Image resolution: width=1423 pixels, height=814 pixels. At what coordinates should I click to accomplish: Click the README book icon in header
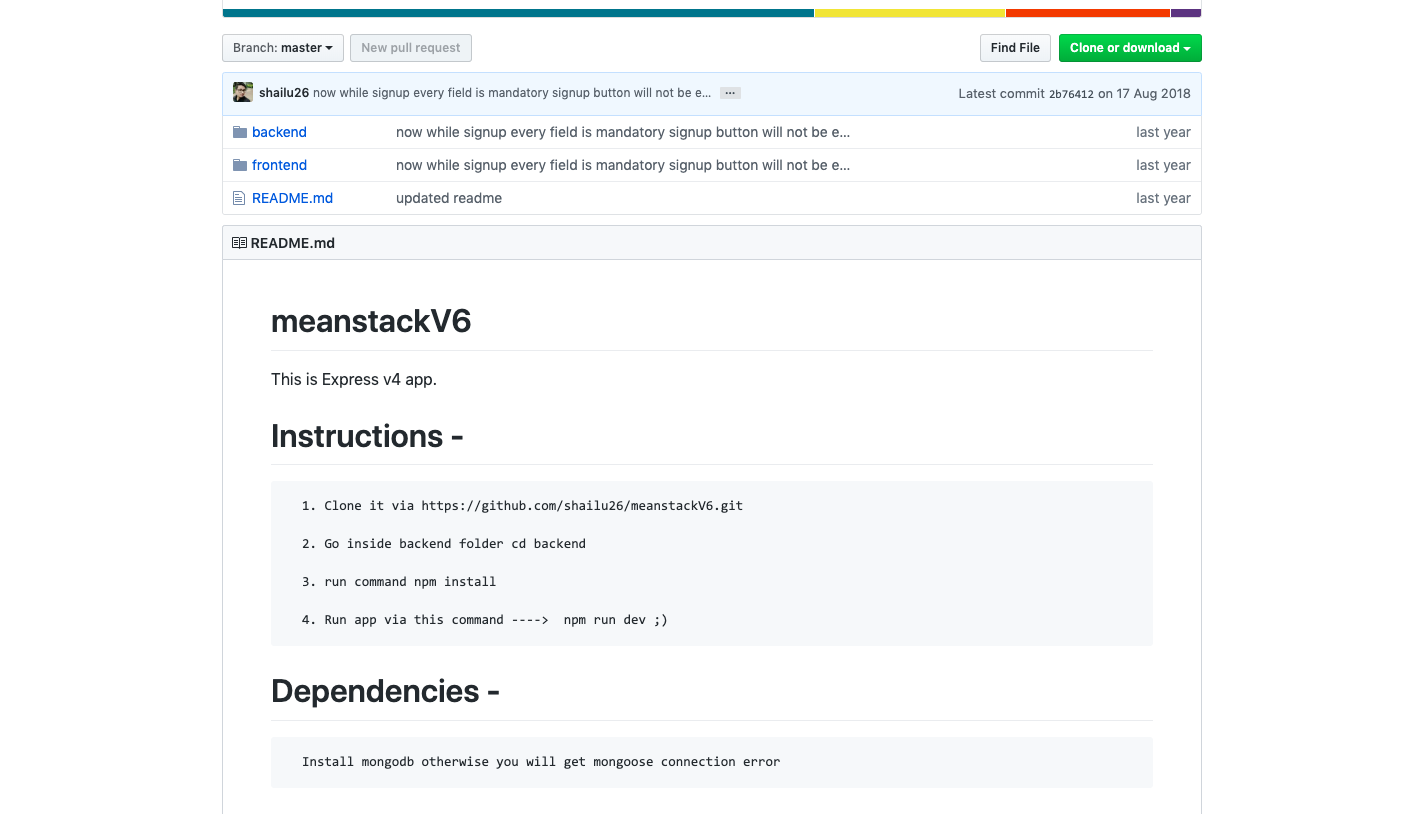pyautogui.click(x=239, y=243)
